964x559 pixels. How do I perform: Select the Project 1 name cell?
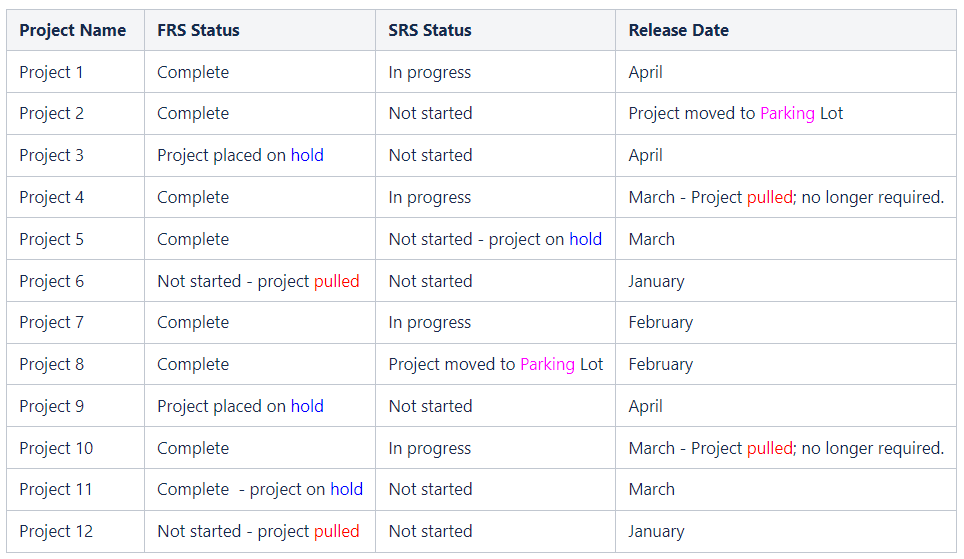point(76,72)
